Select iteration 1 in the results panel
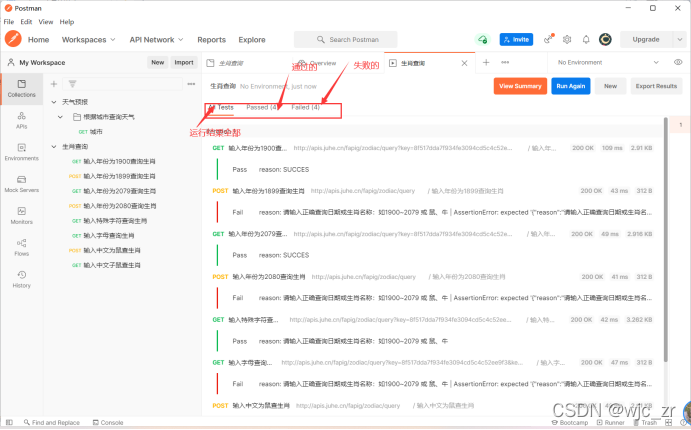The width and height of the screenshot is (691, 430). coord(680,125)
